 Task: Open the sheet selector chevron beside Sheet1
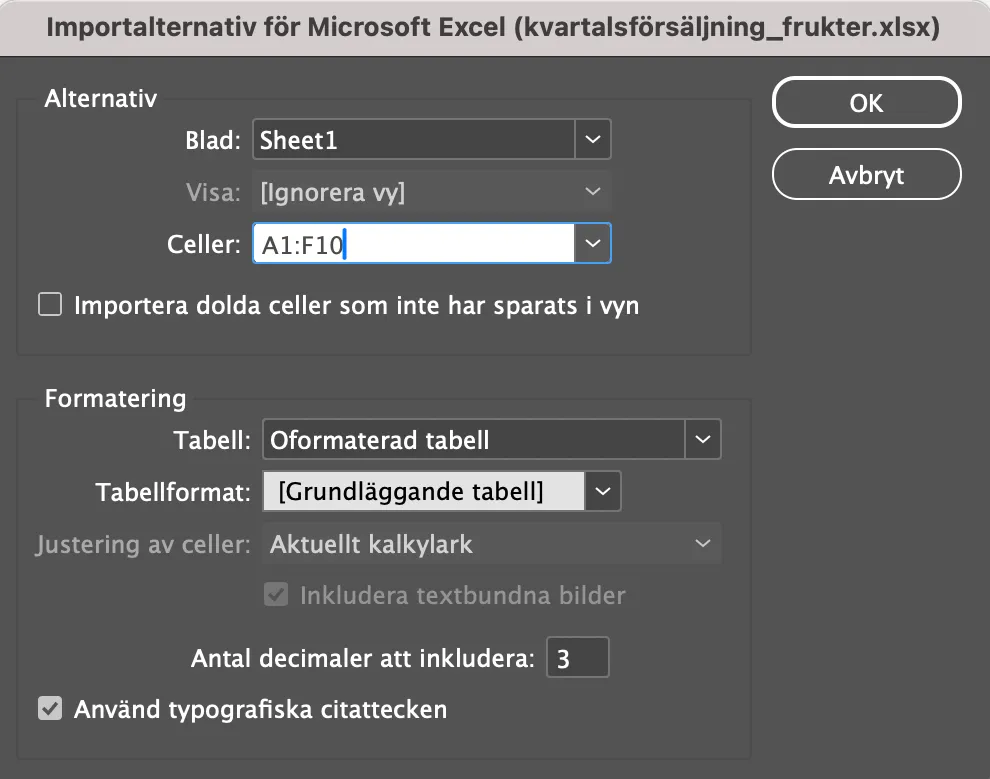coord(592,139)
